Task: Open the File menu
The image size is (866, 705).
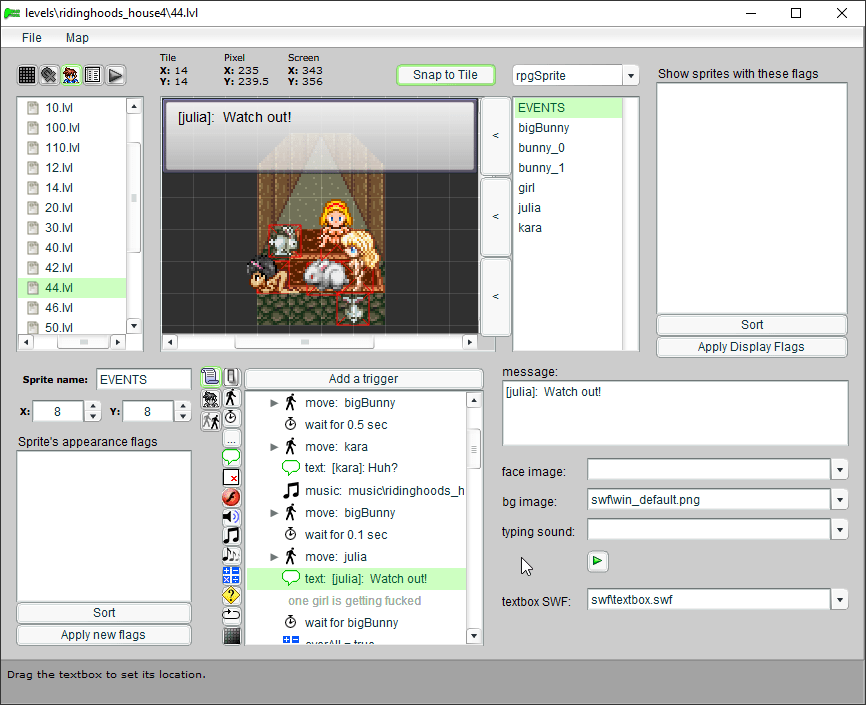Action: pos(32,37)
